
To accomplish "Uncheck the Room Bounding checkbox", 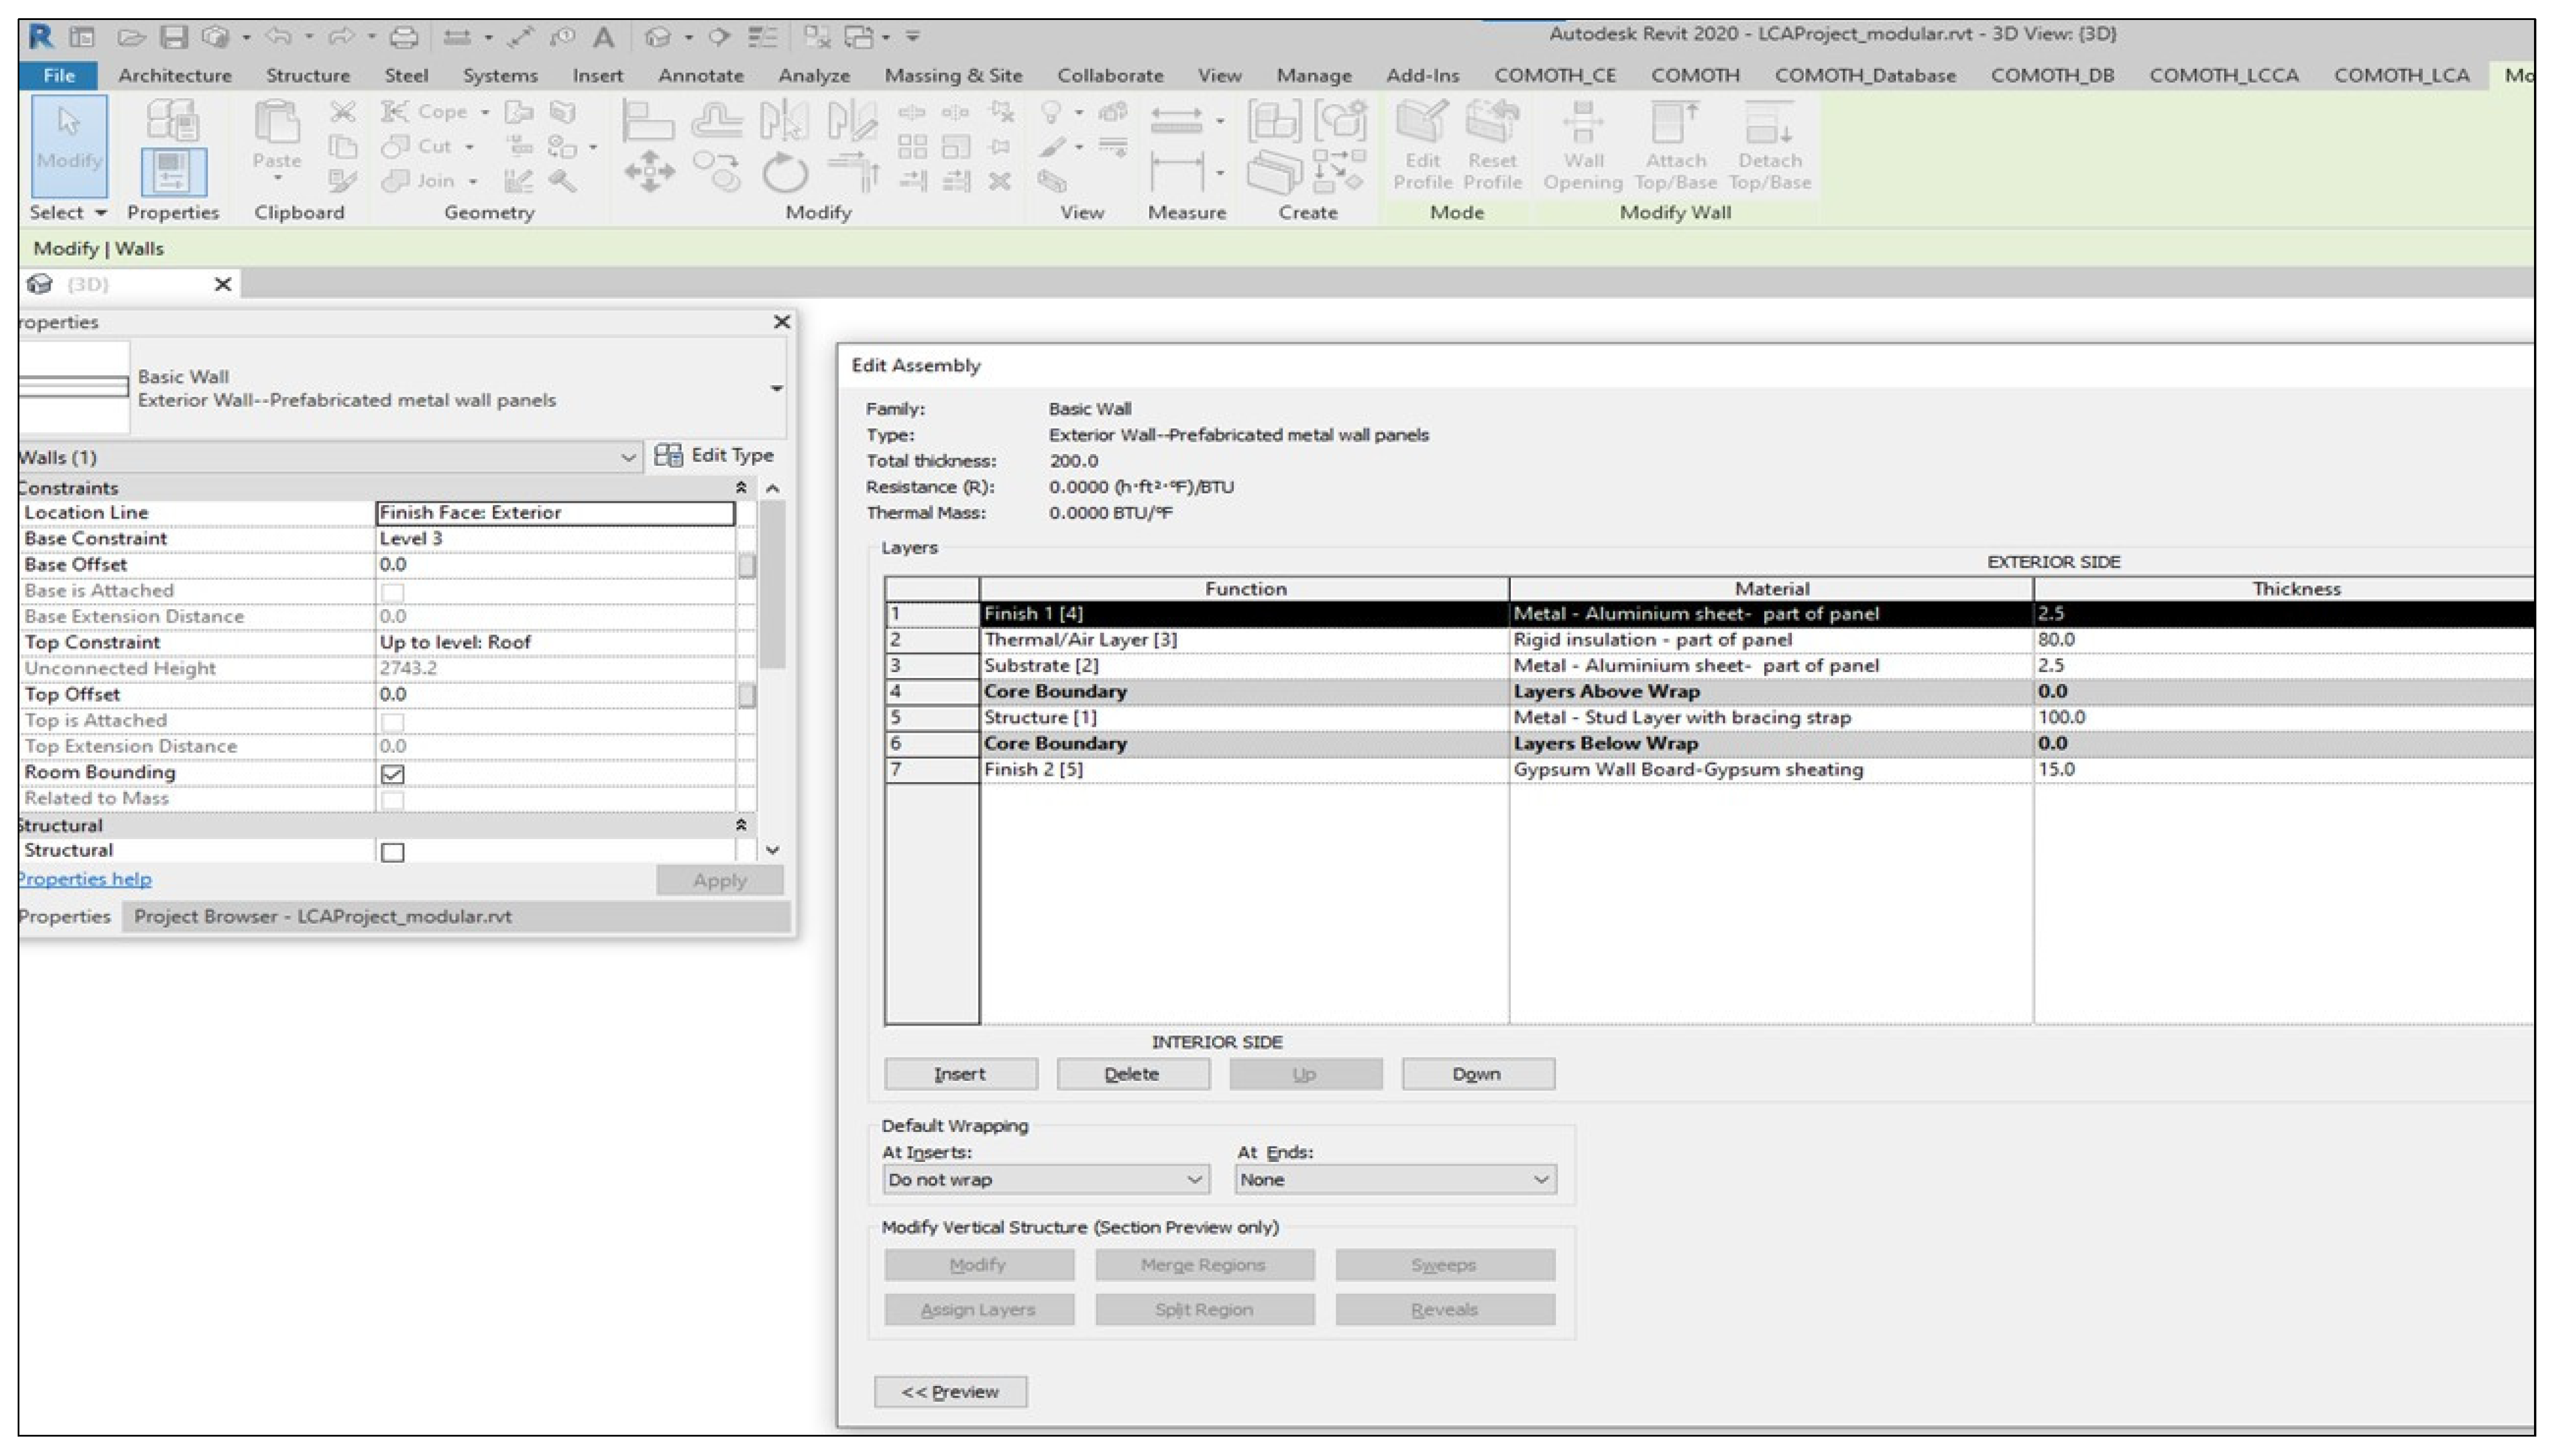I will click(393, 774).
